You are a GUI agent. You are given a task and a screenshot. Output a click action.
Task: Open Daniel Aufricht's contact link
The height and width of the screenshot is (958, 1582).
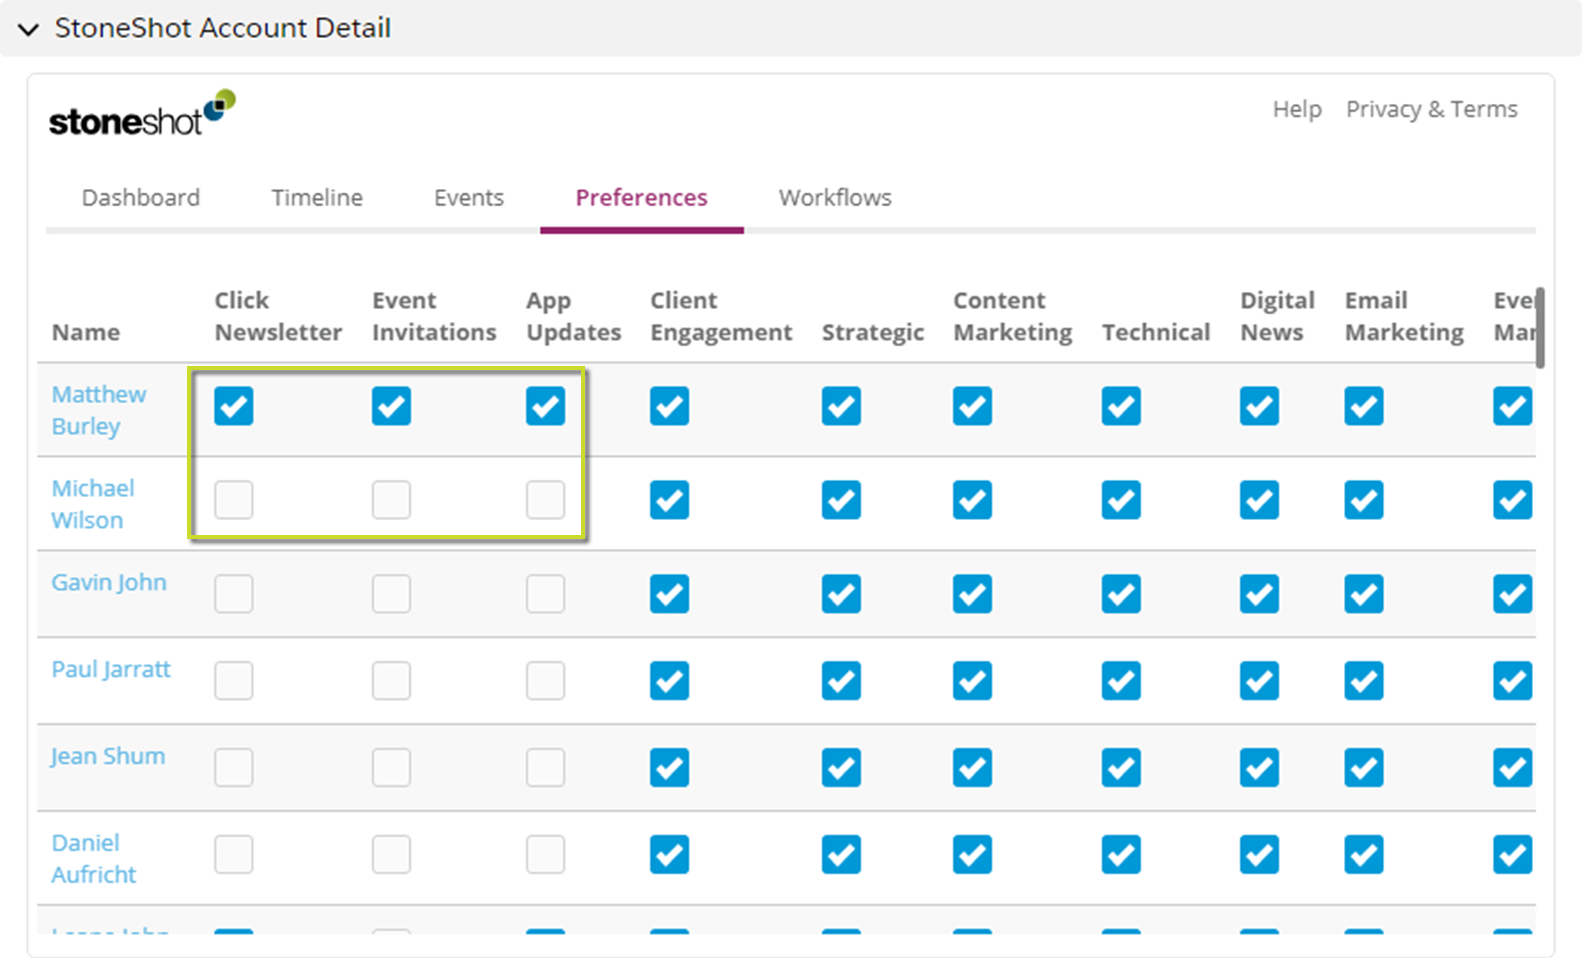click(93, 858)
